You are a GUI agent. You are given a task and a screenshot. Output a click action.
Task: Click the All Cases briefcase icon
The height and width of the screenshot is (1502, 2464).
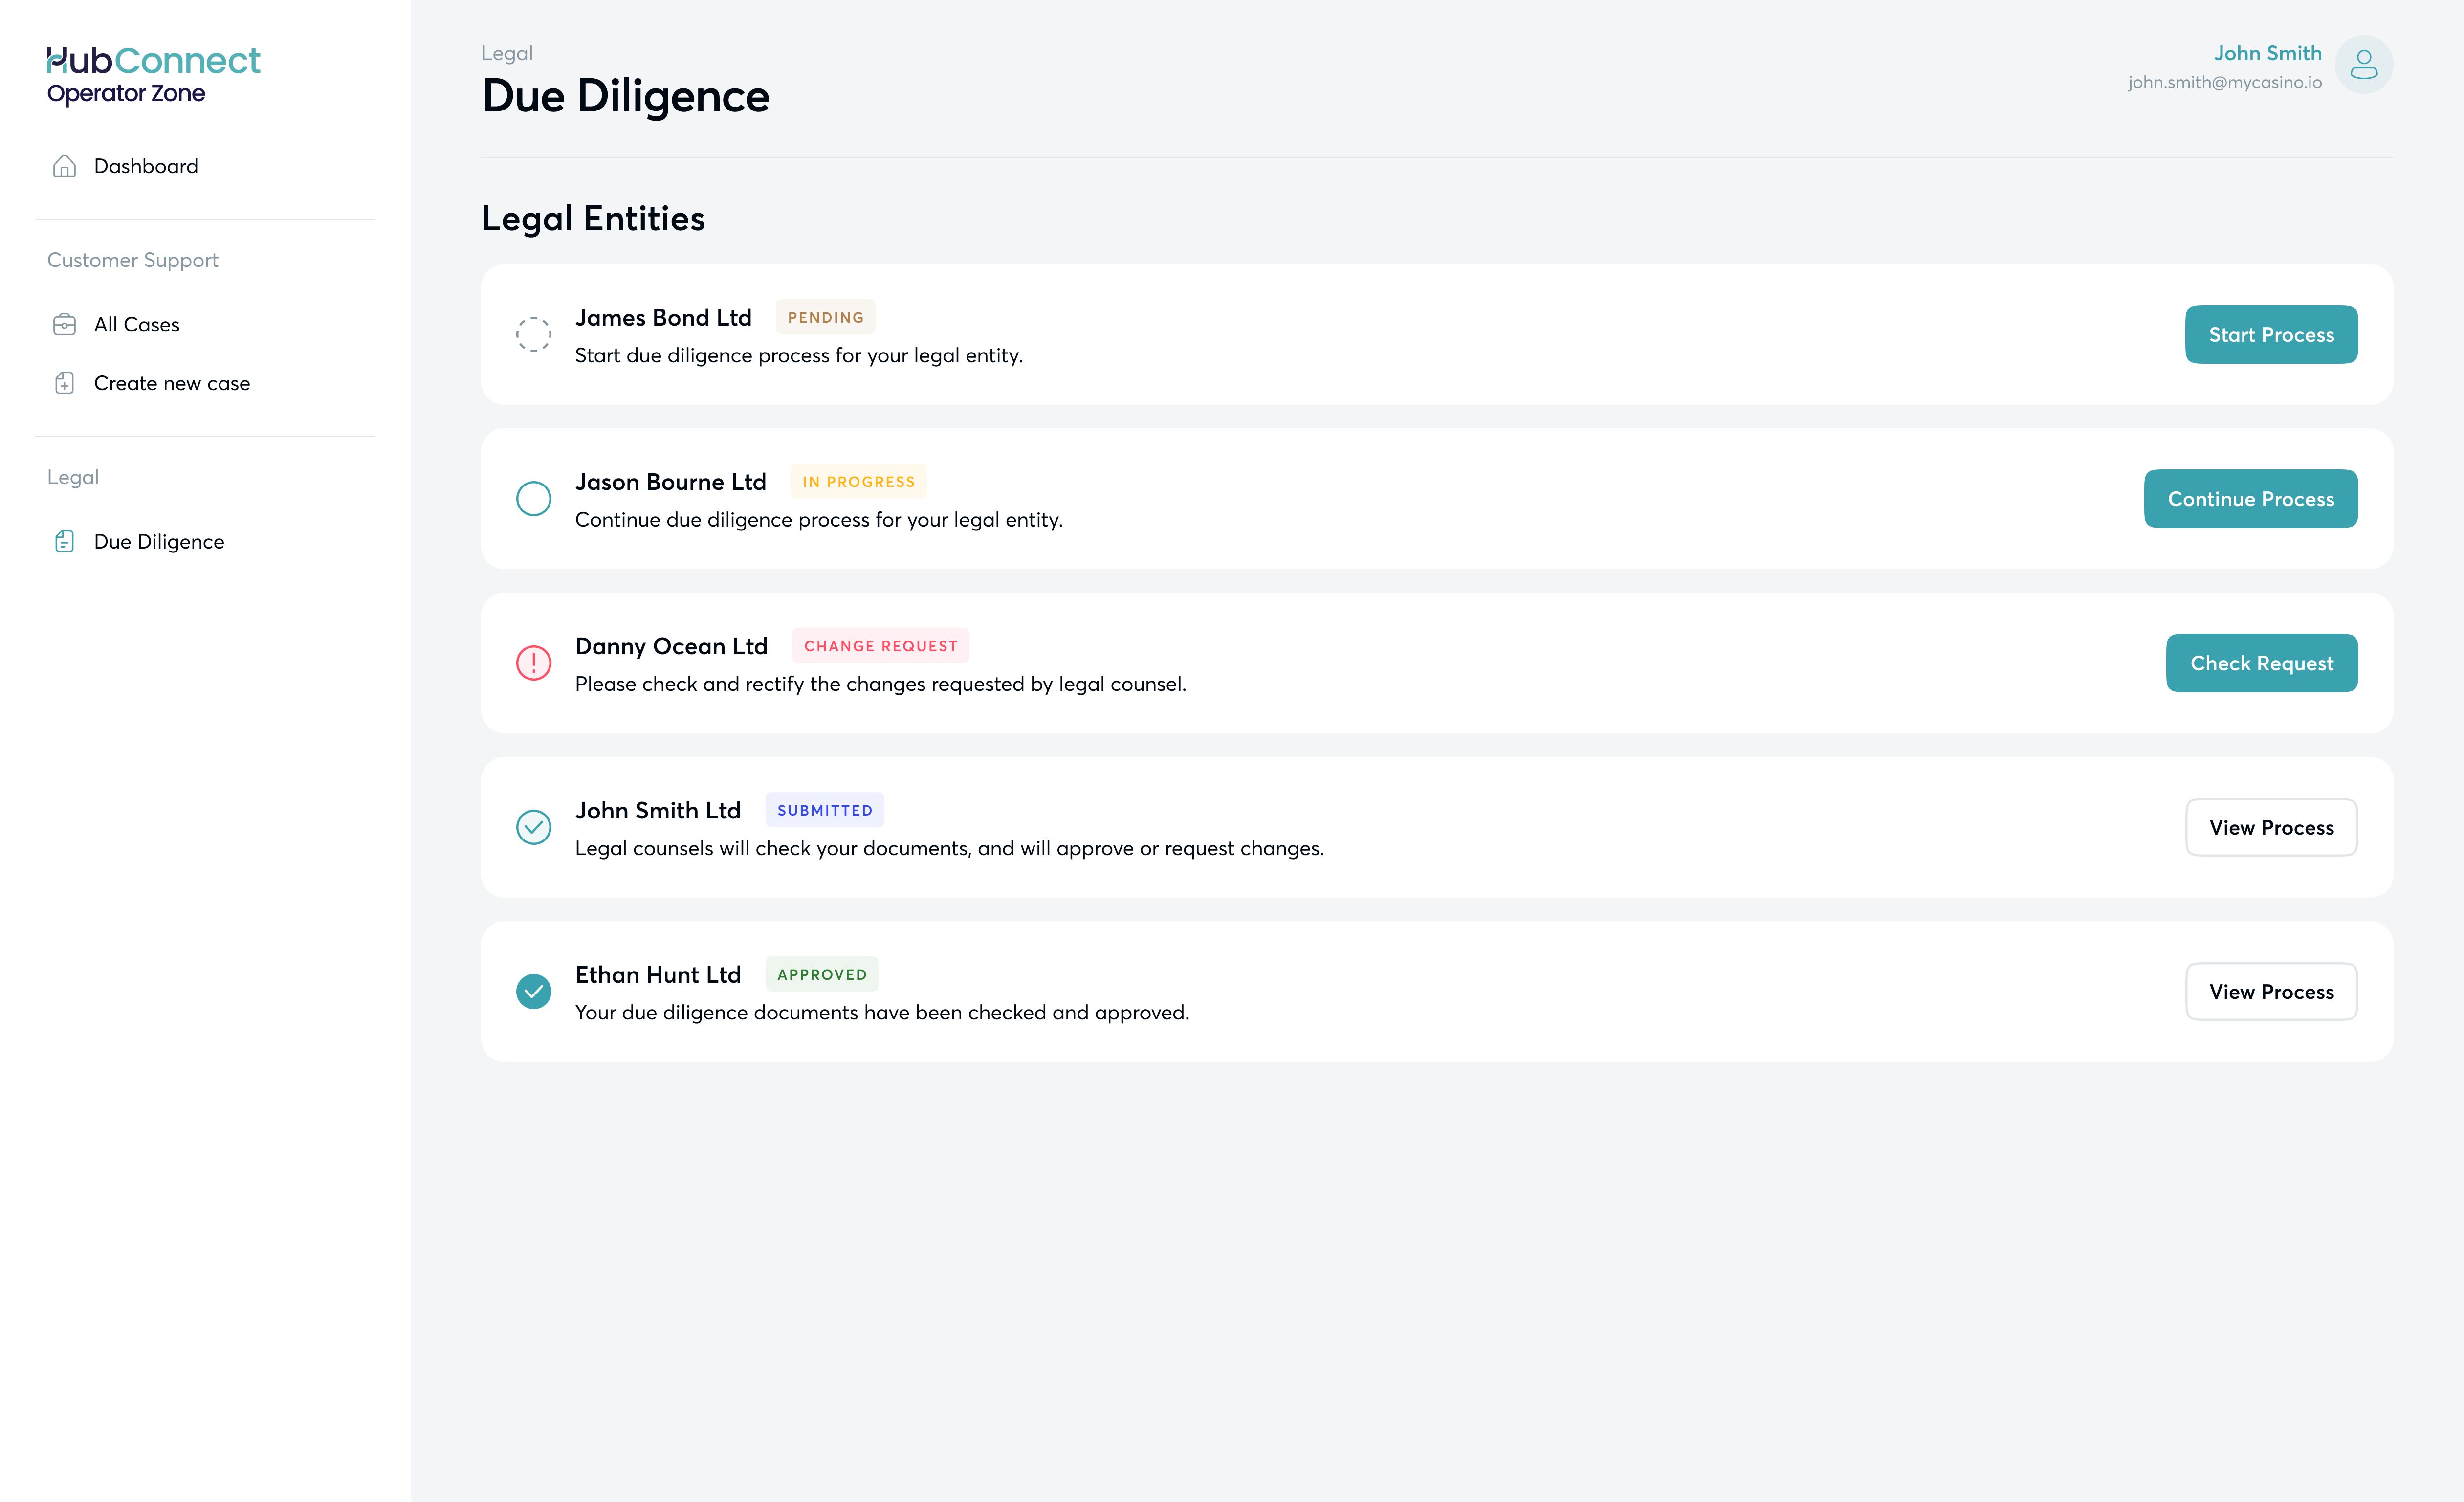[64, 325]
